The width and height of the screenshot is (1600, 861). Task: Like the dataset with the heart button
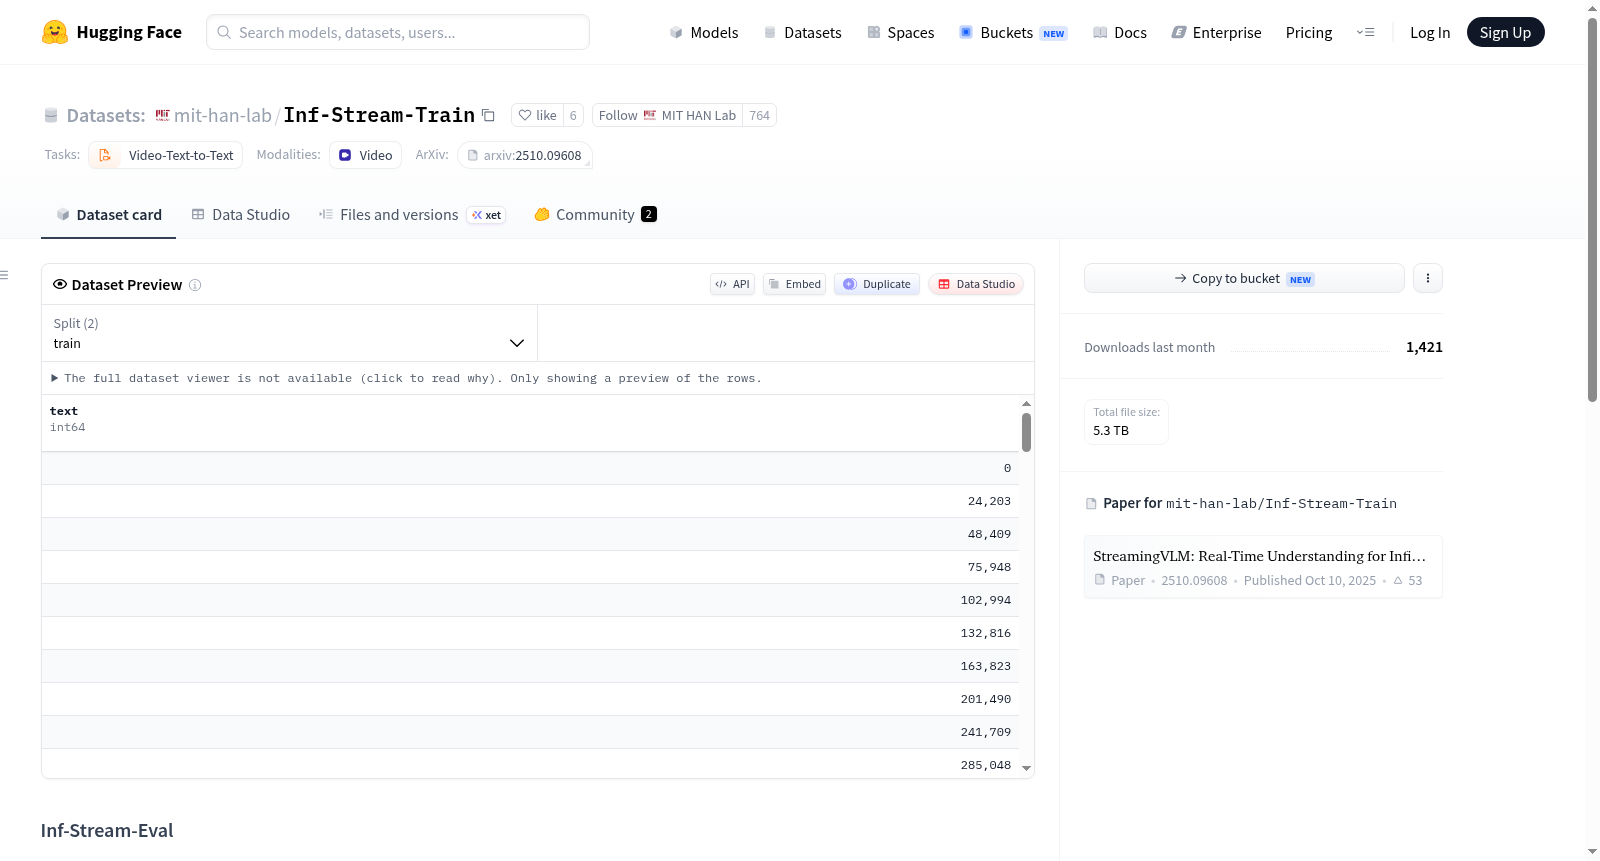(537, 115)
